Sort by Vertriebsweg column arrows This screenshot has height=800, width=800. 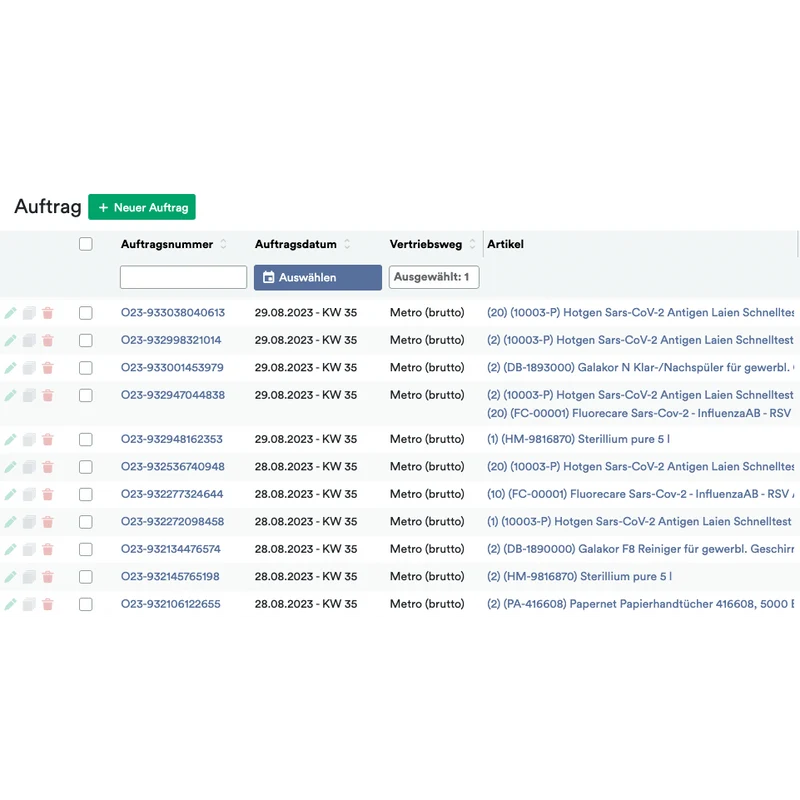(x=472, y=244)
